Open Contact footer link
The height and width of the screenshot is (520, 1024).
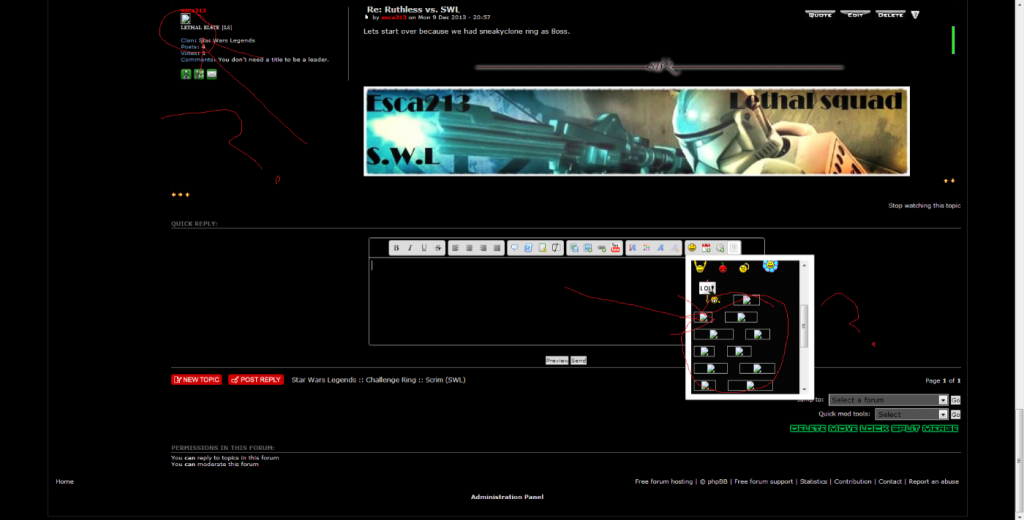890,481
